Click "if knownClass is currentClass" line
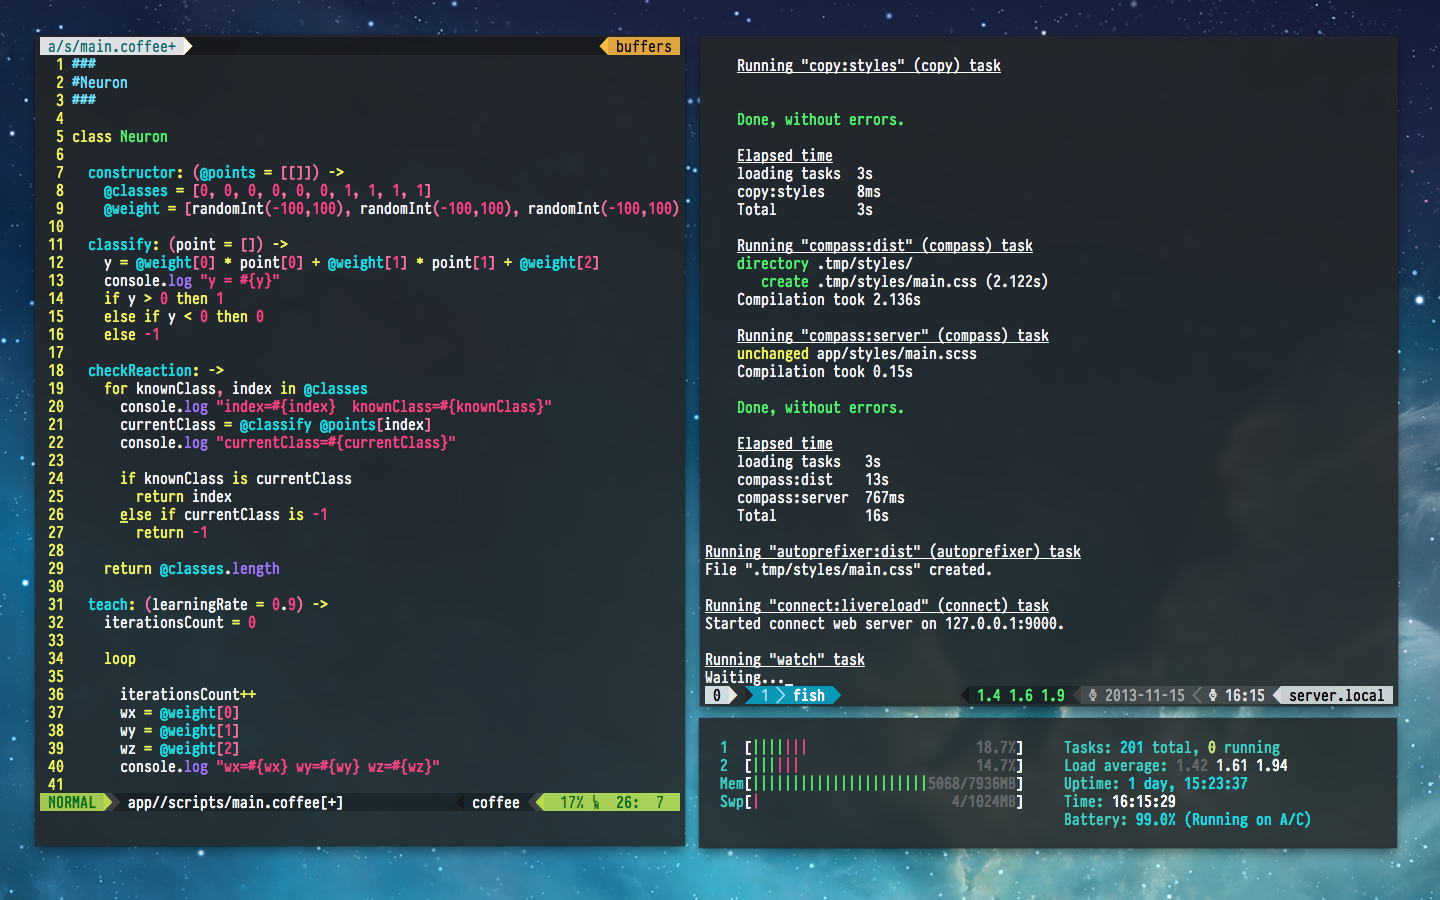Viewport: 1440px width, 900px height. click(x=236, y=479)
